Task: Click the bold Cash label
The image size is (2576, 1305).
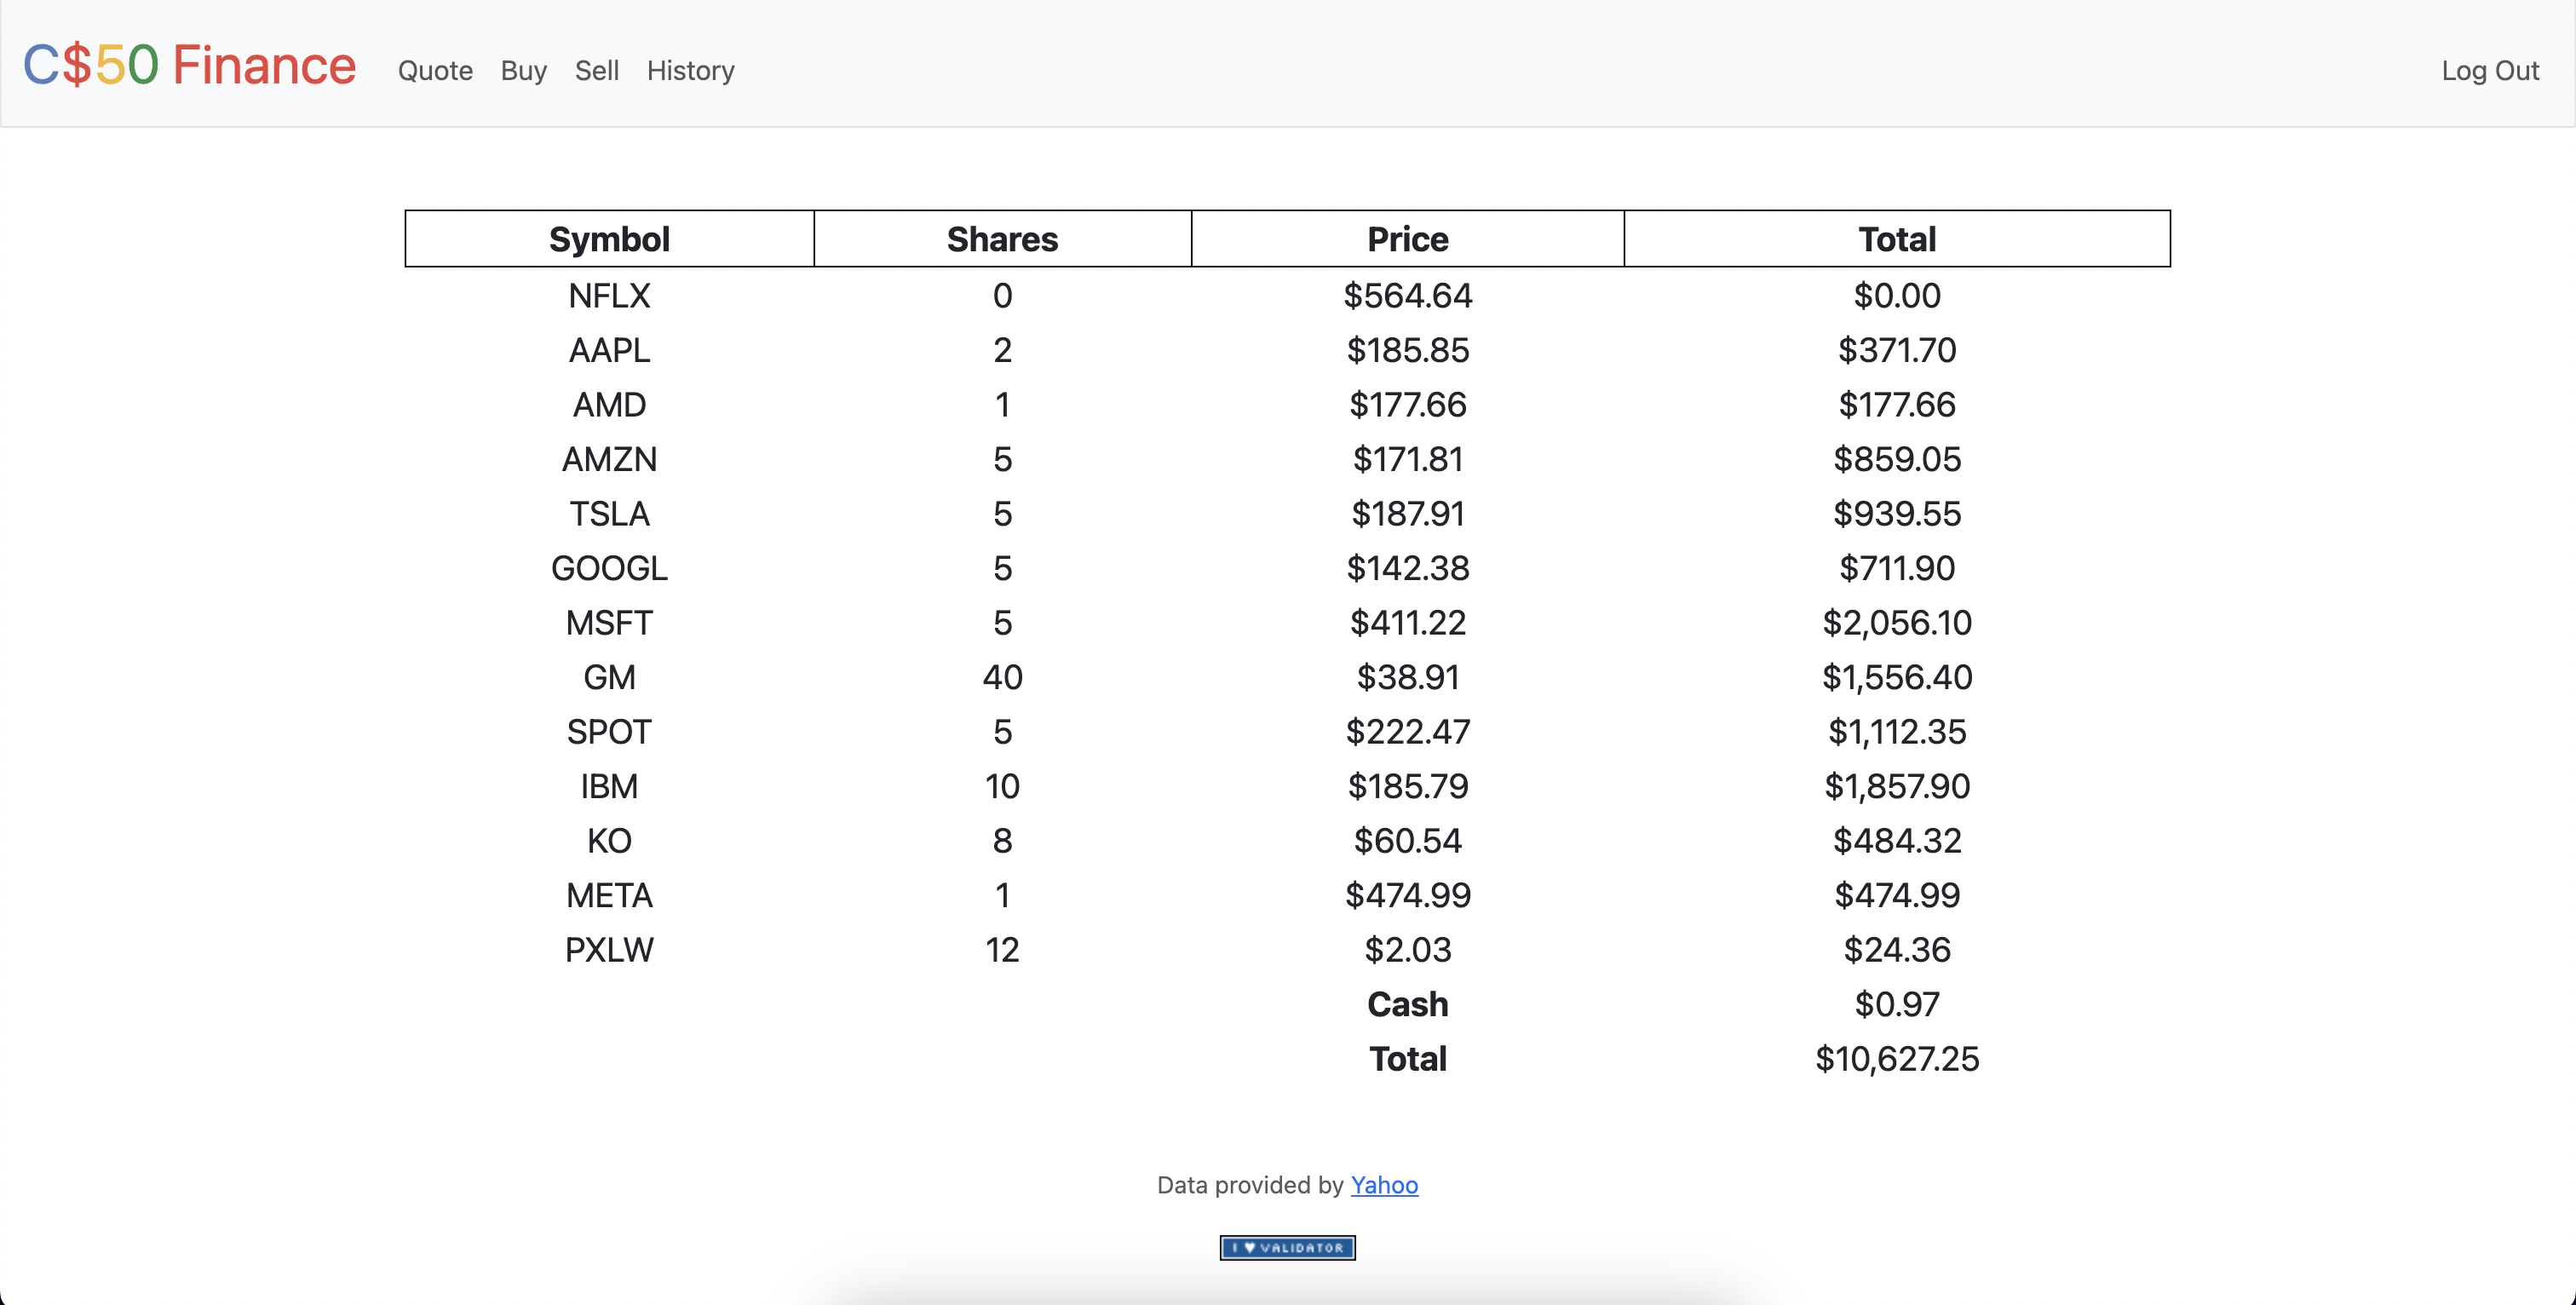Action: point(1407,1004)
